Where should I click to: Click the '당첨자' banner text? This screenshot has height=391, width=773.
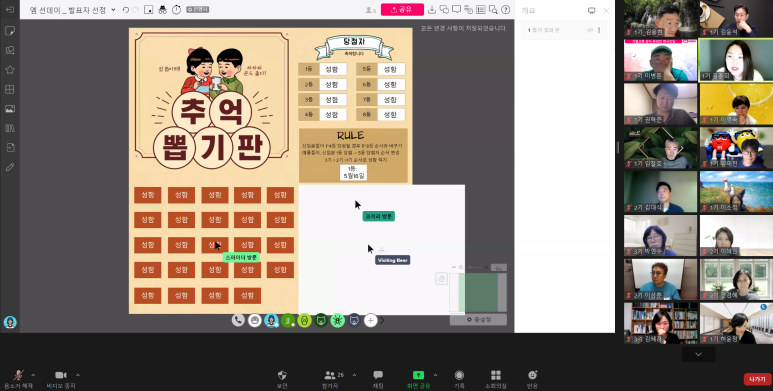(x=353, y=42)
